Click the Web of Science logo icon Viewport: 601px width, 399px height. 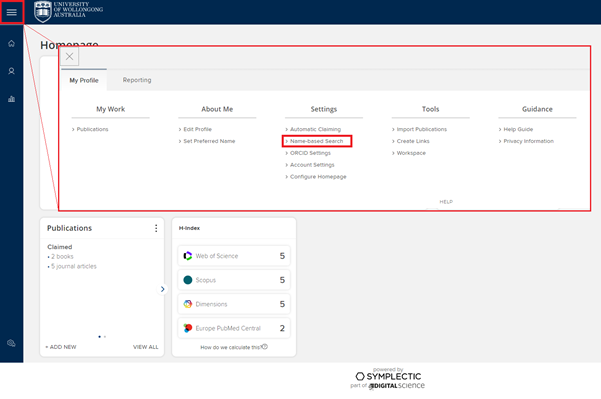tap(188, 256)
